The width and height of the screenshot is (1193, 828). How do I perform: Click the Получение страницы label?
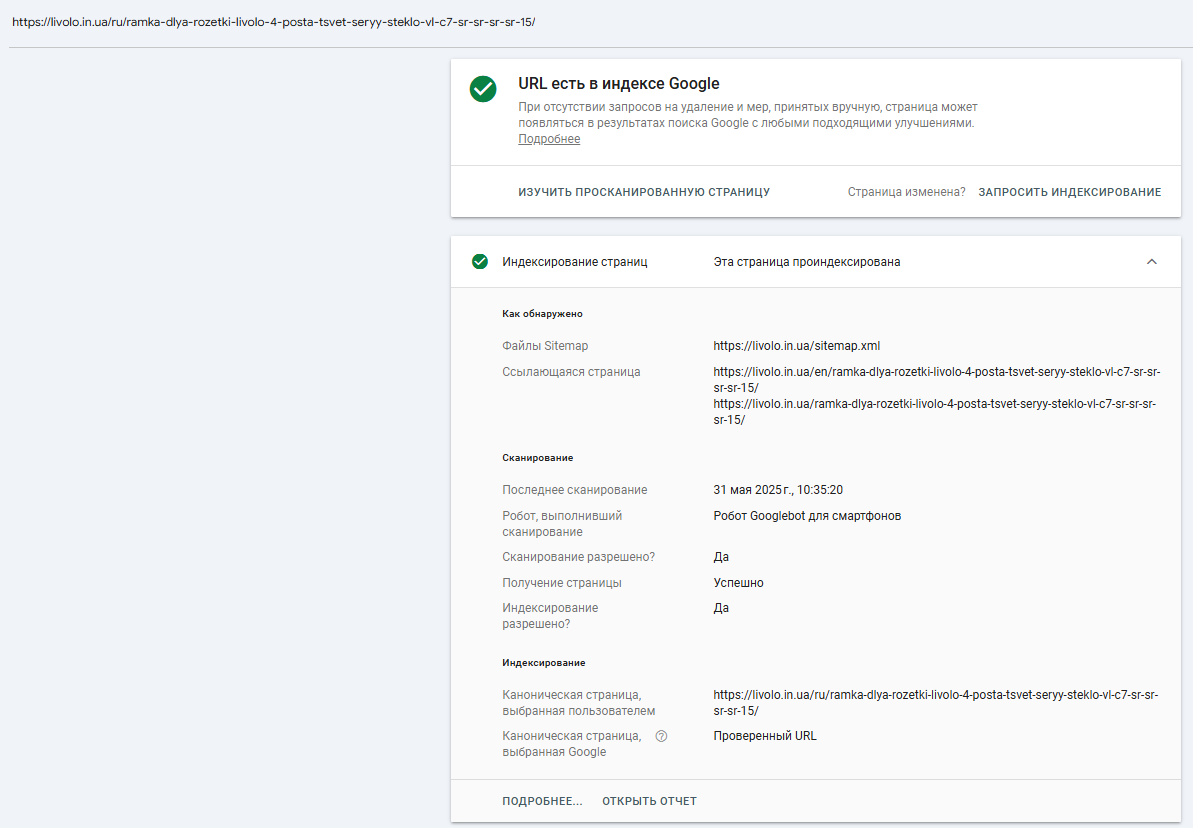point(562,583)
